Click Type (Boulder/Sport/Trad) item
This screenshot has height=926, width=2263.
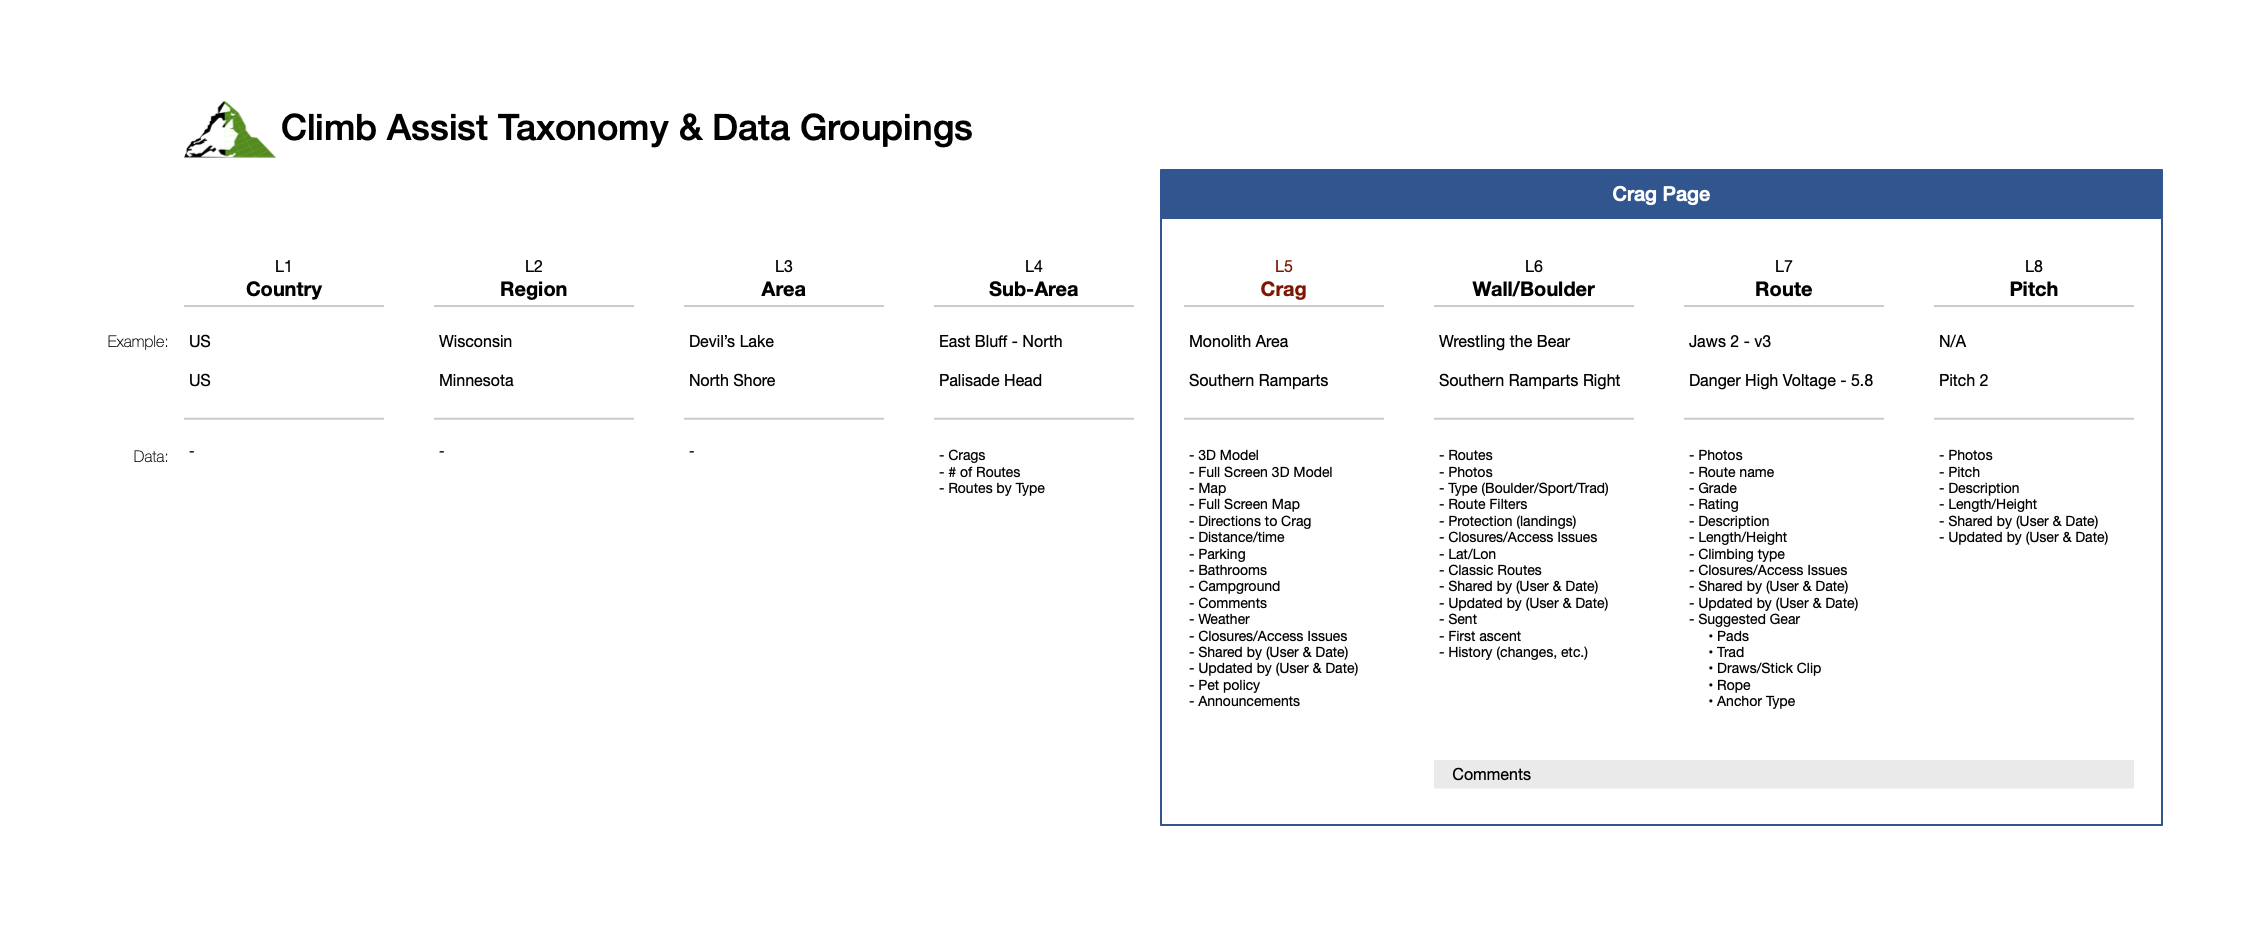pyautogui.click(x=1524, y=488)
